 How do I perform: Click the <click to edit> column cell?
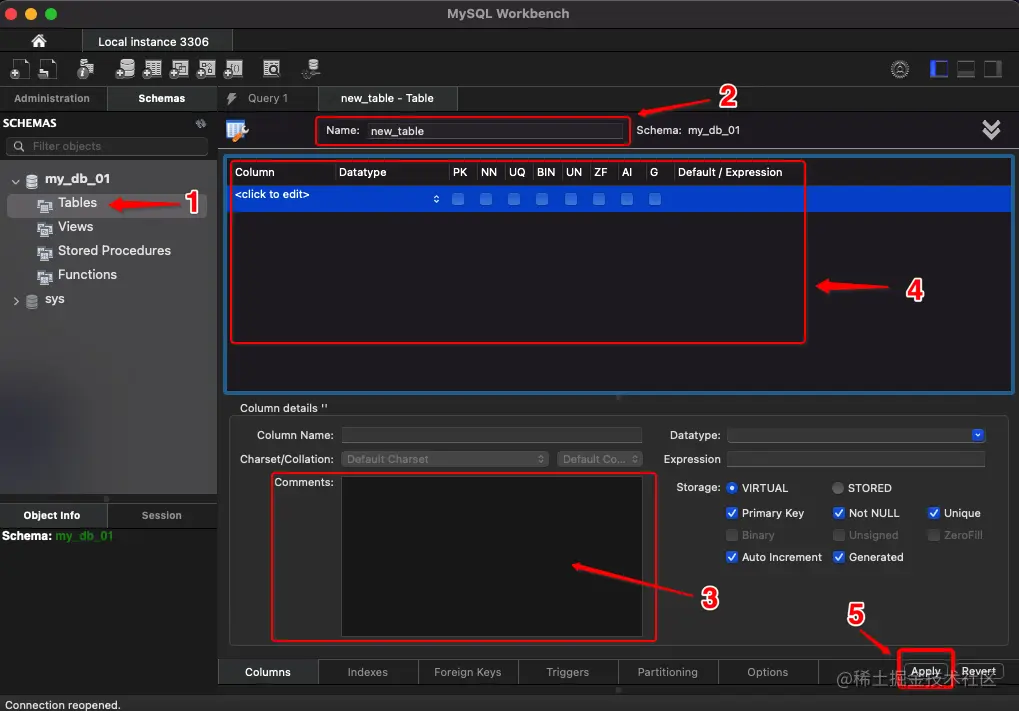click(x=272, y=194)
